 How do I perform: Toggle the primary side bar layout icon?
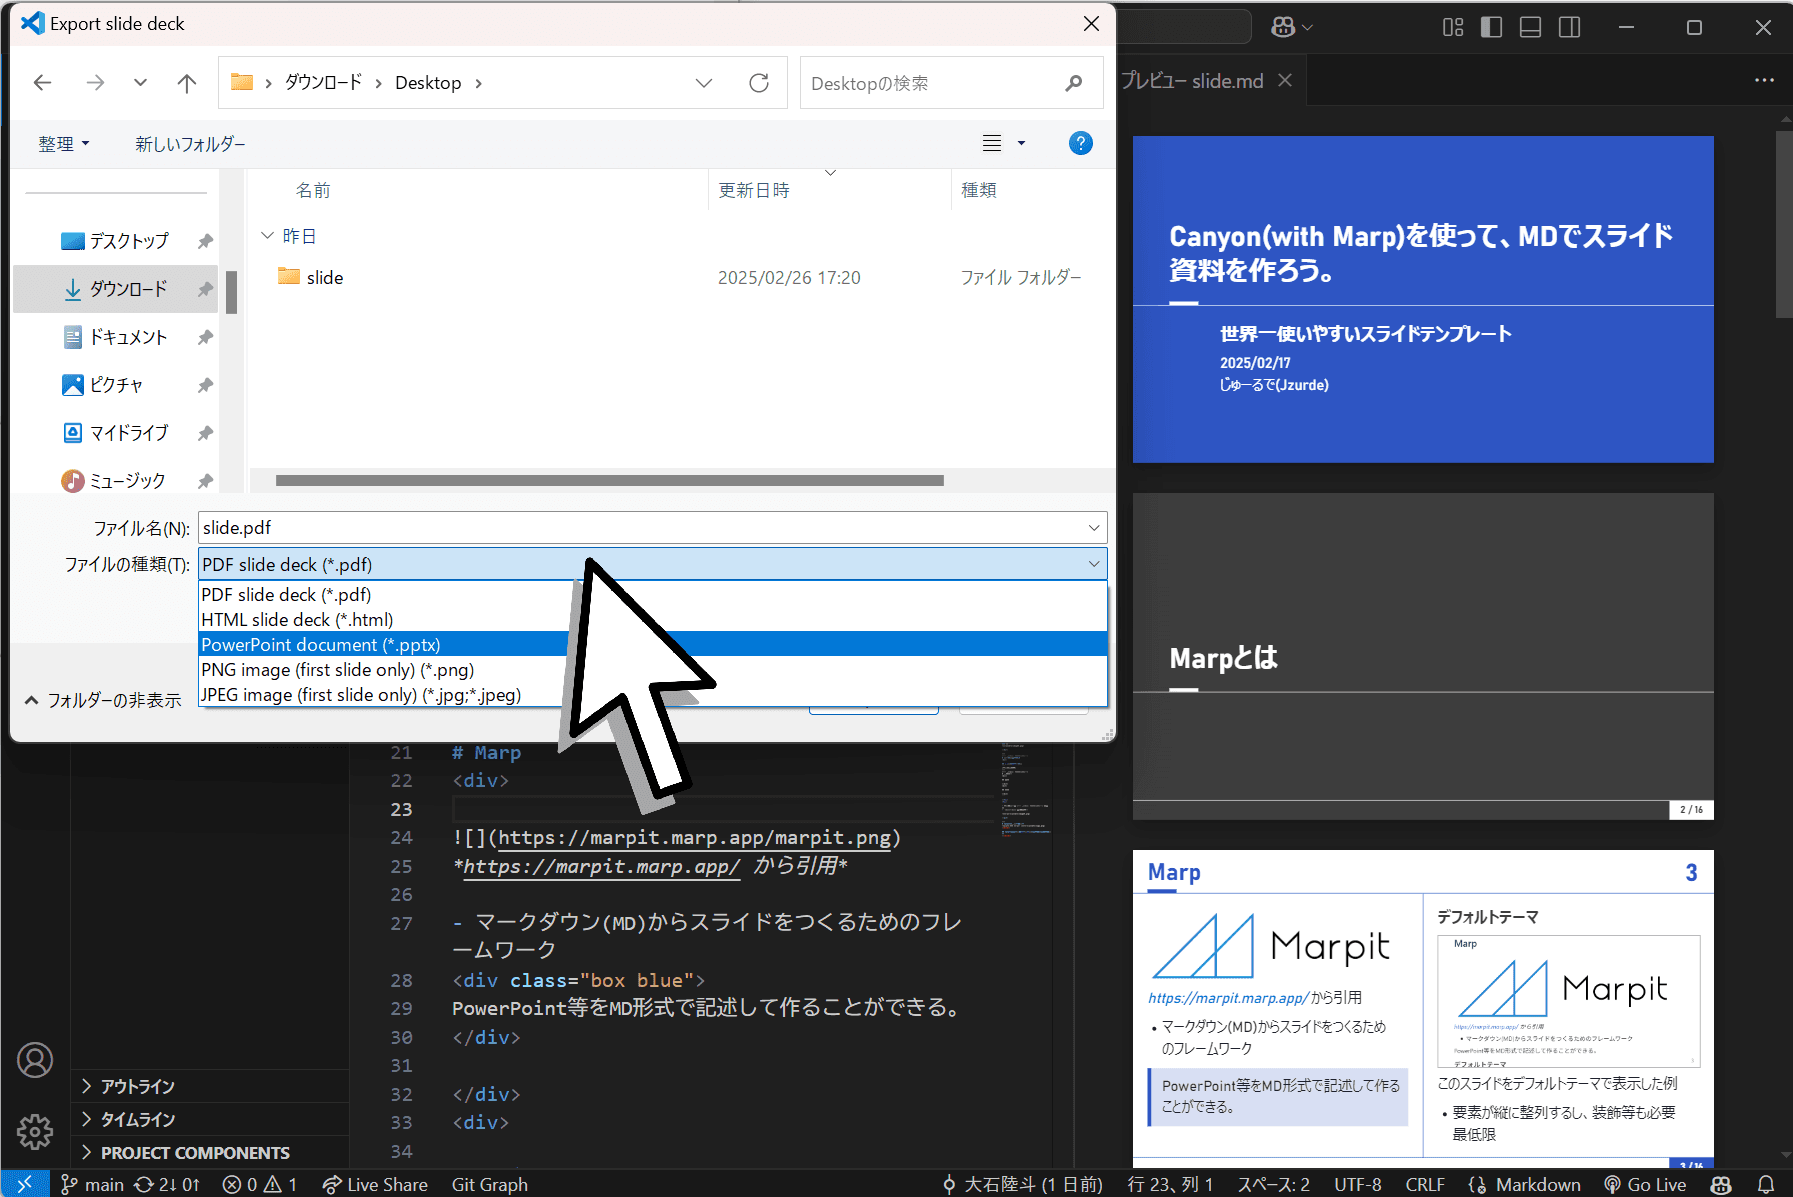coord(1491,27)
